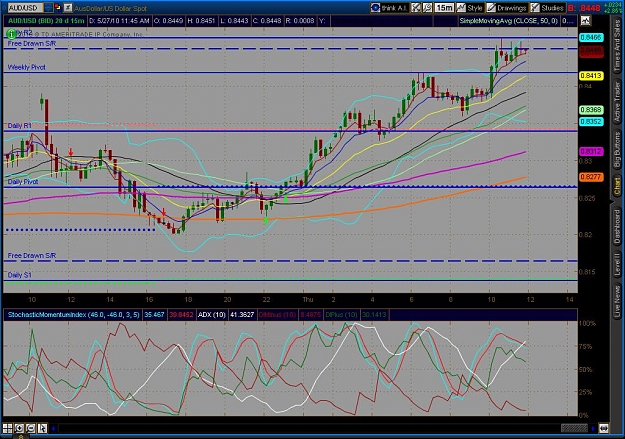The image size is (625, 439).
Task: Click the 0.8413 yellow price bubble
Action: pos(591,76)
